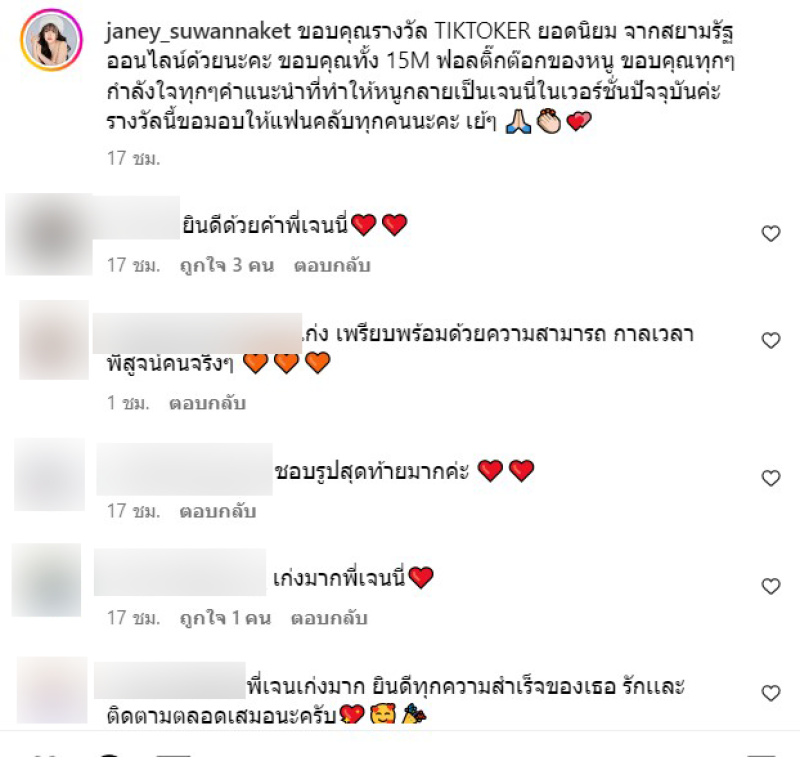This screenshot has height=757, width=800.
Task: Reply to the 'เก่งมากพี่เจนนี่' comment
Action: click(329, 618)
